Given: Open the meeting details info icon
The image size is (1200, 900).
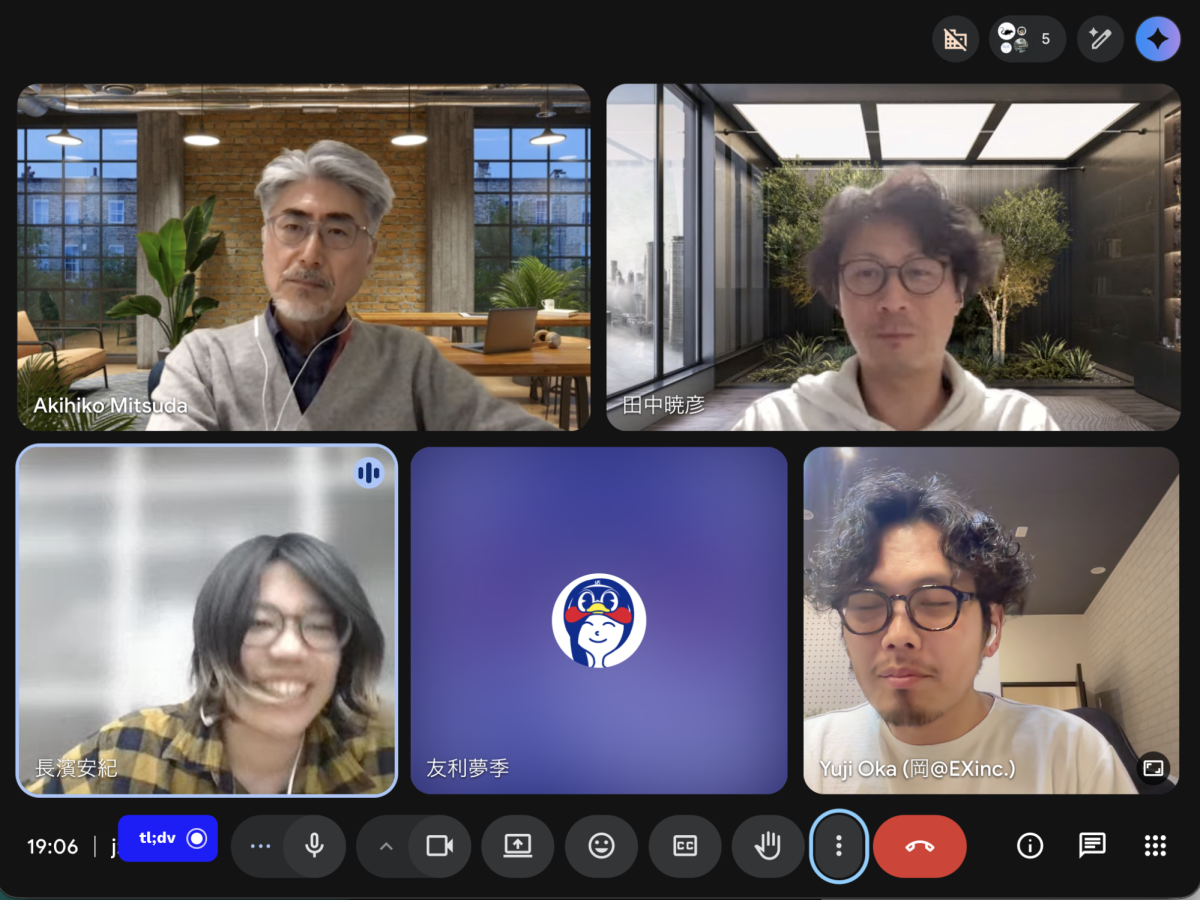Looking at the screenshot, I should [1029, 846].
